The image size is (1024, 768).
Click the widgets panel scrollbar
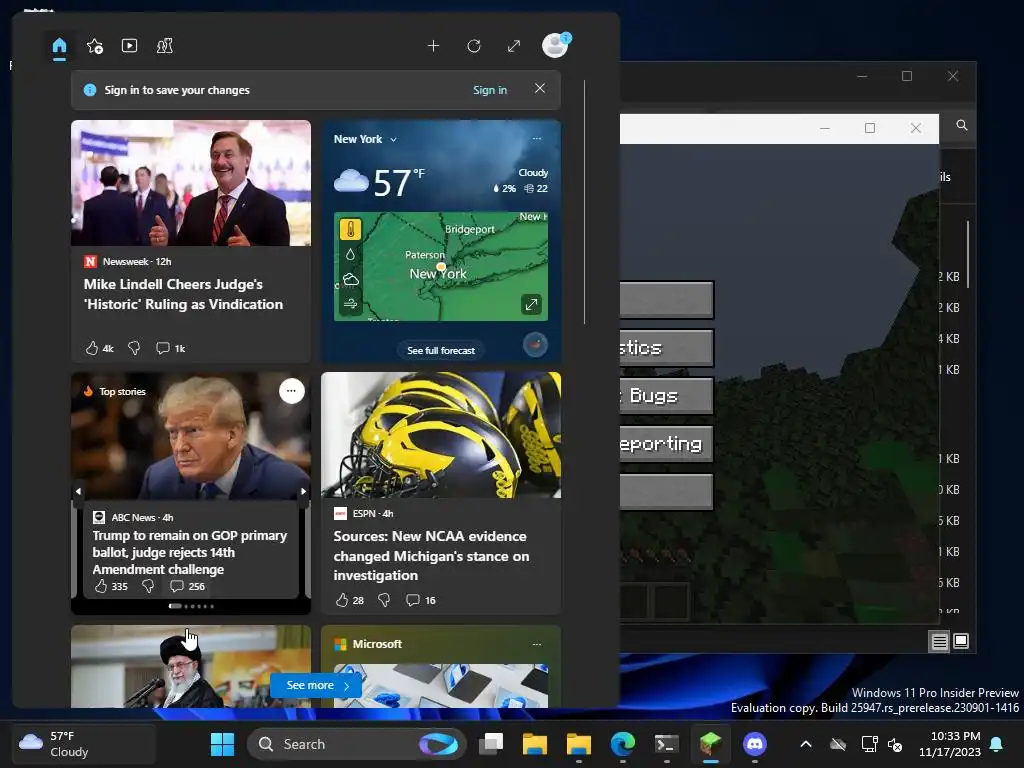point(584,202)
